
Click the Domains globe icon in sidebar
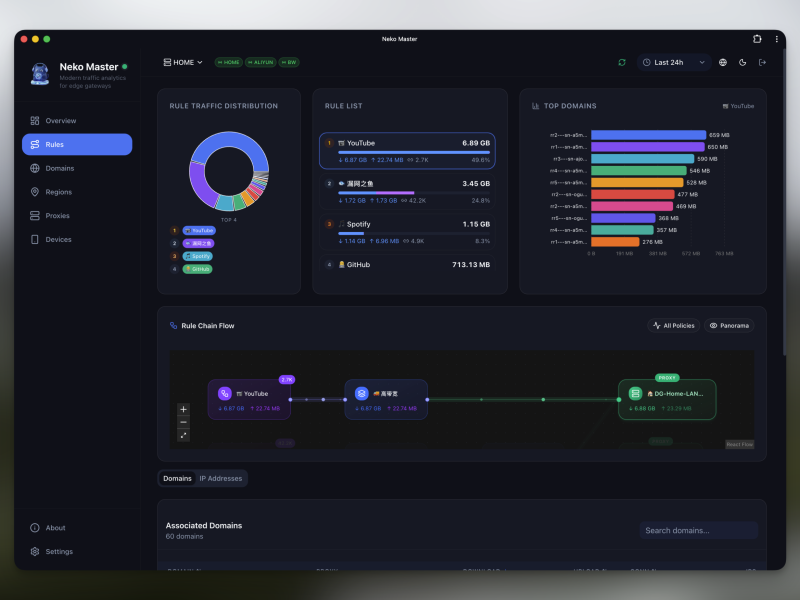(x=35, y=168)
